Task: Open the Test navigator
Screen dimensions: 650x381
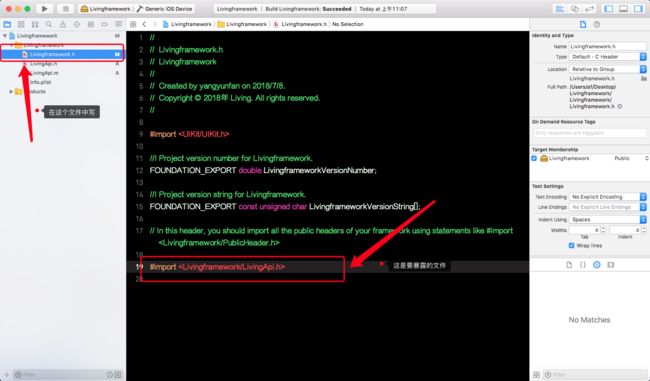Action: tap(77, 24)
